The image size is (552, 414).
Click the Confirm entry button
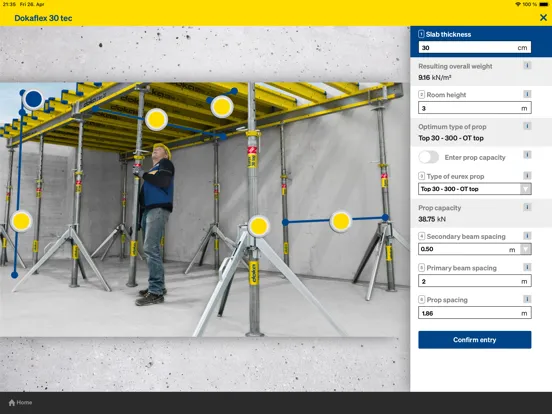[475, 340]
